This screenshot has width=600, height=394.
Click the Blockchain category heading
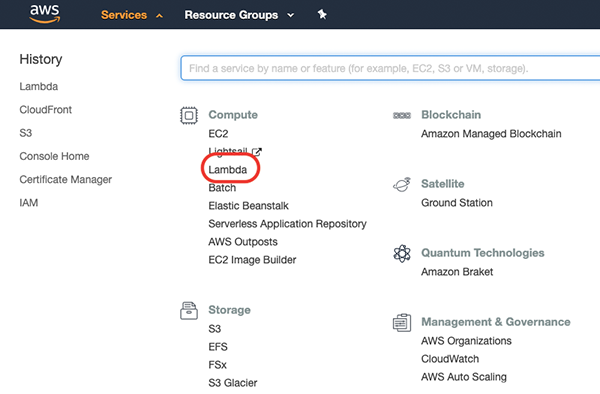click(x=451, y=115)
